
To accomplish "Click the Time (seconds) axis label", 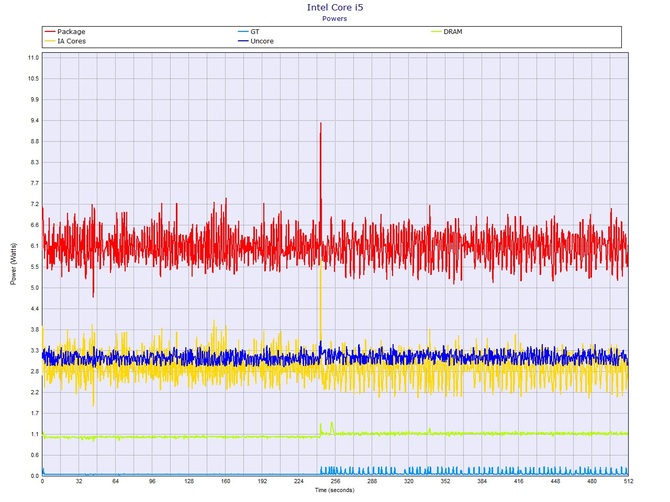I will tap(335, 490).
